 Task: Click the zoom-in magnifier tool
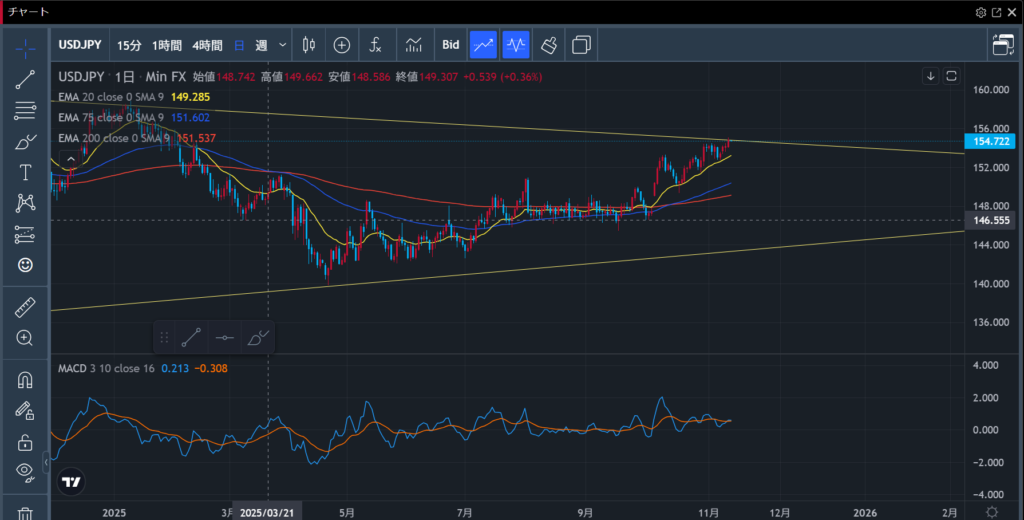tap(26, 338)
